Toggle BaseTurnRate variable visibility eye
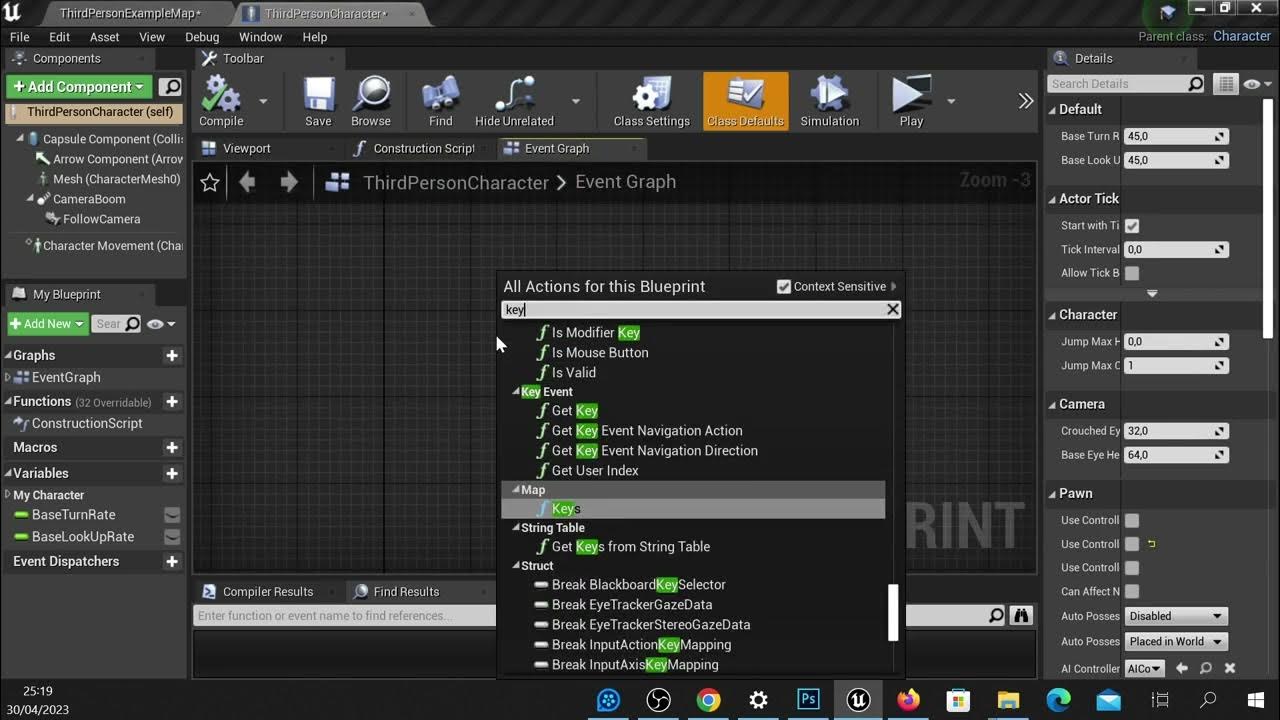The height and width of the screenshot is (720, 1280). [x=172, y=515]
